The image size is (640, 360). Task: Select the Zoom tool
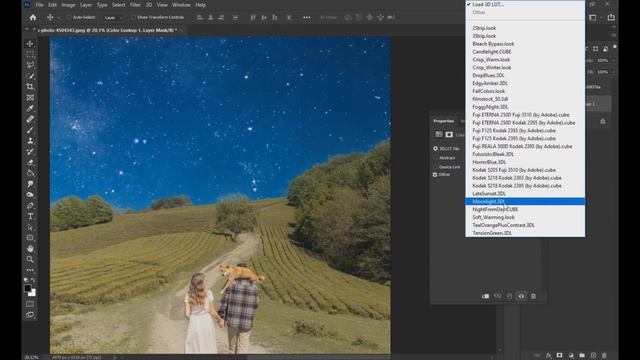[30, 259]
